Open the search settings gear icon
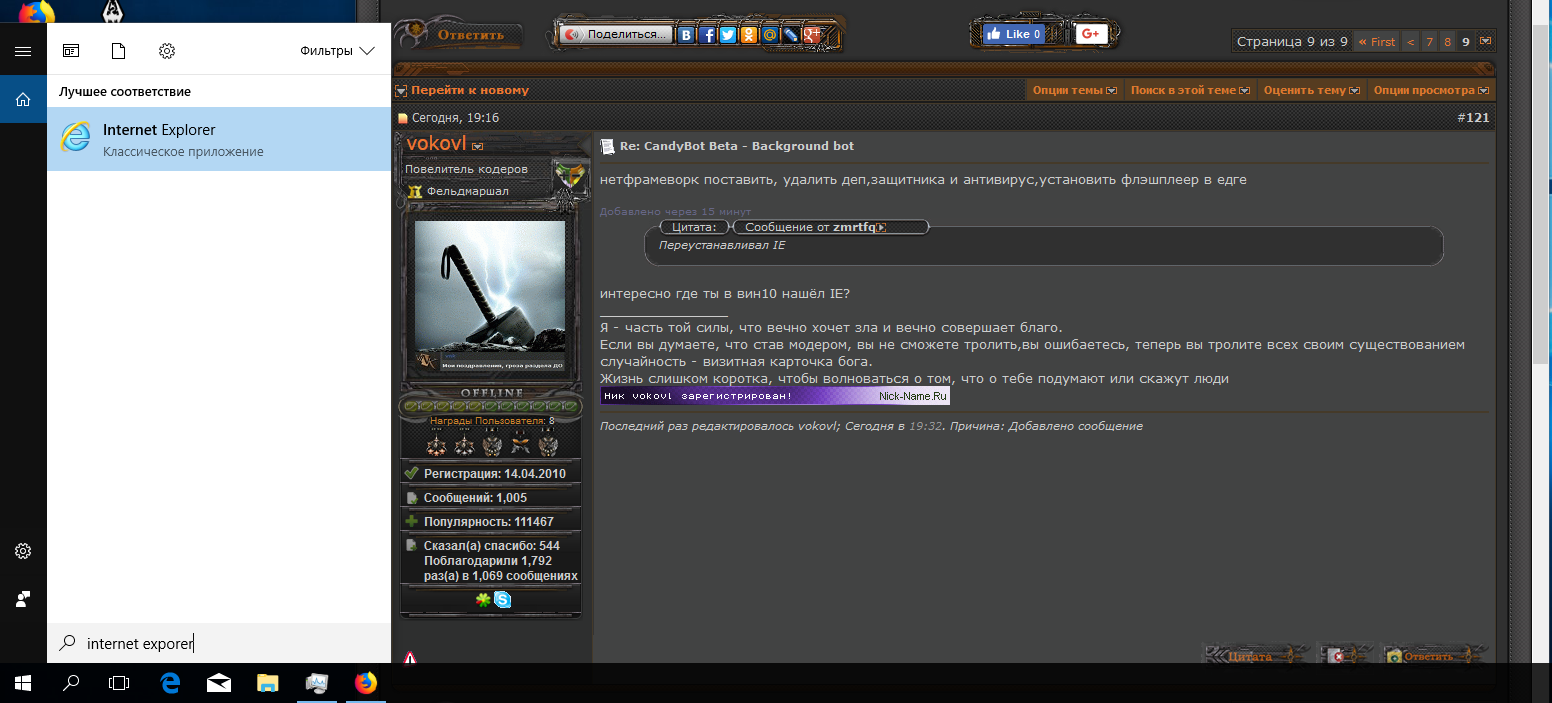The width and height of the screenshot is (1552, 703). (x=167, y=51)
